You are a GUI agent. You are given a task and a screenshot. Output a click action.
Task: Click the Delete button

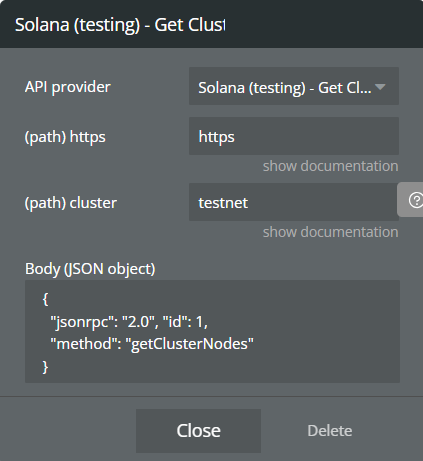coord(330,431)
